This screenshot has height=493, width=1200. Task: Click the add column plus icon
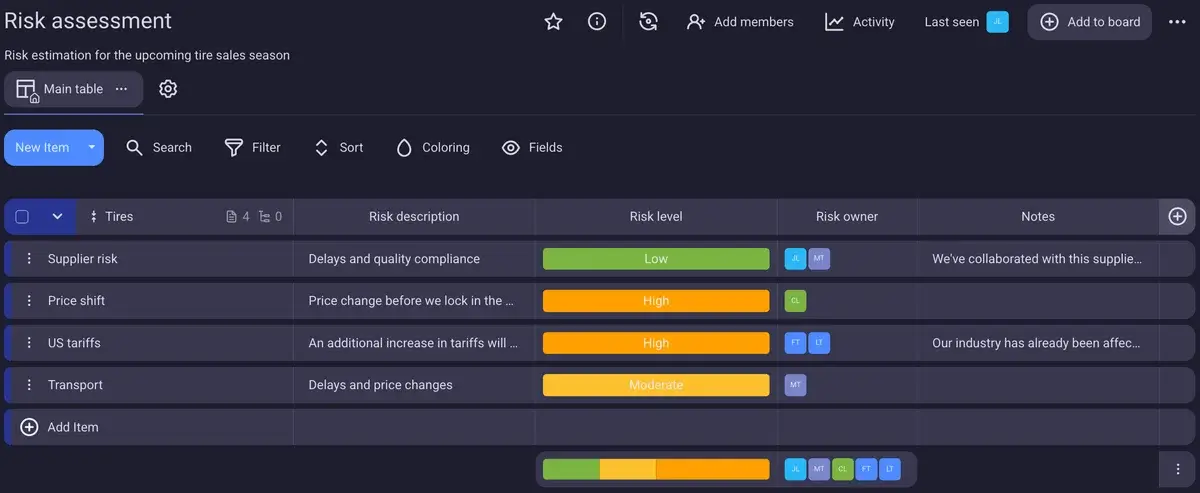[x=1177, y=216]
